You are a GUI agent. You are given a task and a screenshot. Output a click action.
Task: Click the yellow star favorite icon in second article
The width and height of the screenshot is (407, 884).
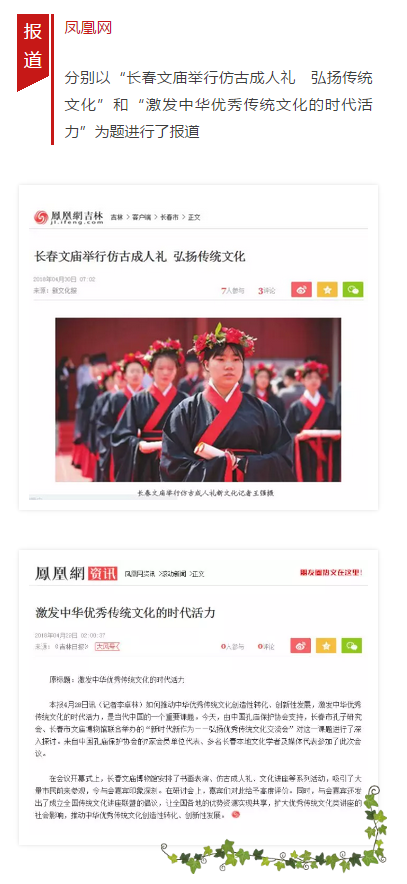pos(326,646)
